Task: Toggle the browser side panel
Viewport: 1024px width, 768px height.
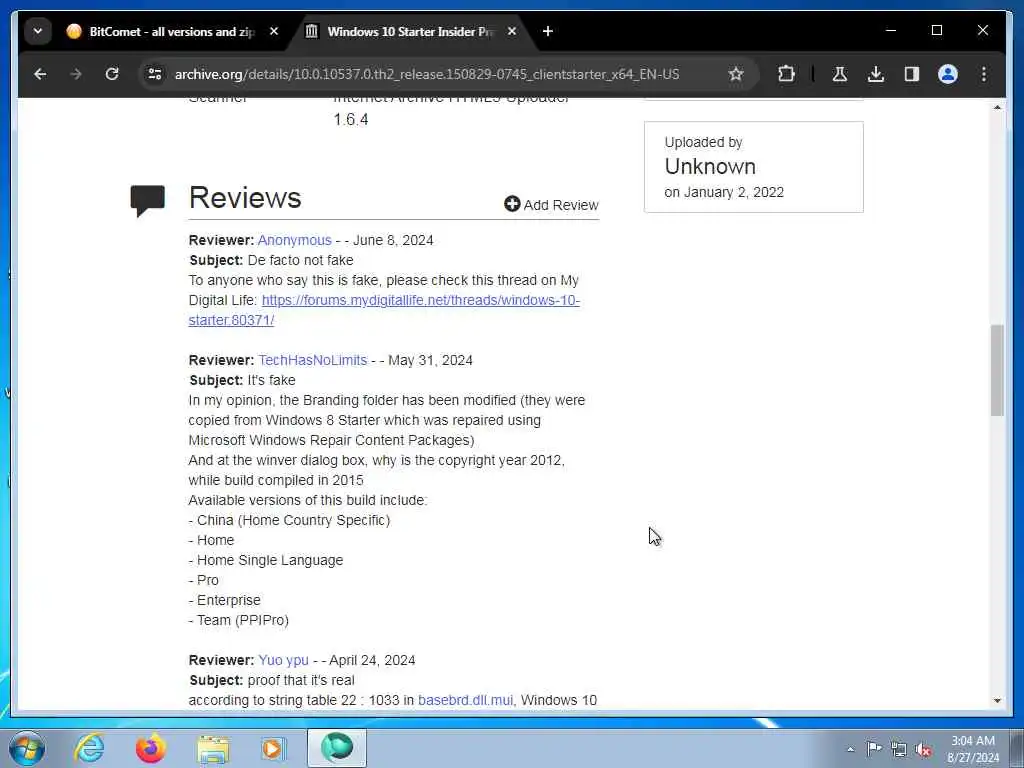Action: coord(912,74)
